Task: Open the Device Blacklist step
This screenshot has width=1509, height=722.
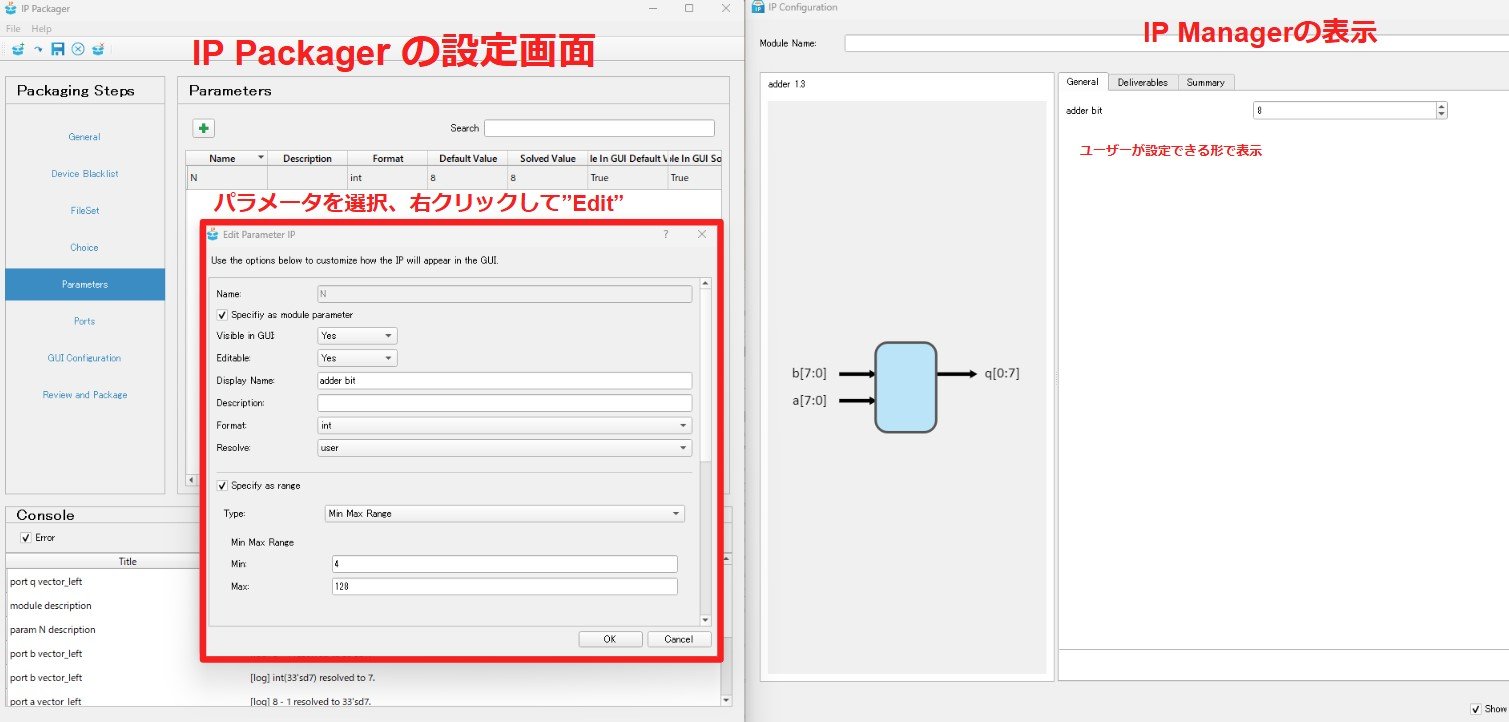Action: [x=85, y=174]
